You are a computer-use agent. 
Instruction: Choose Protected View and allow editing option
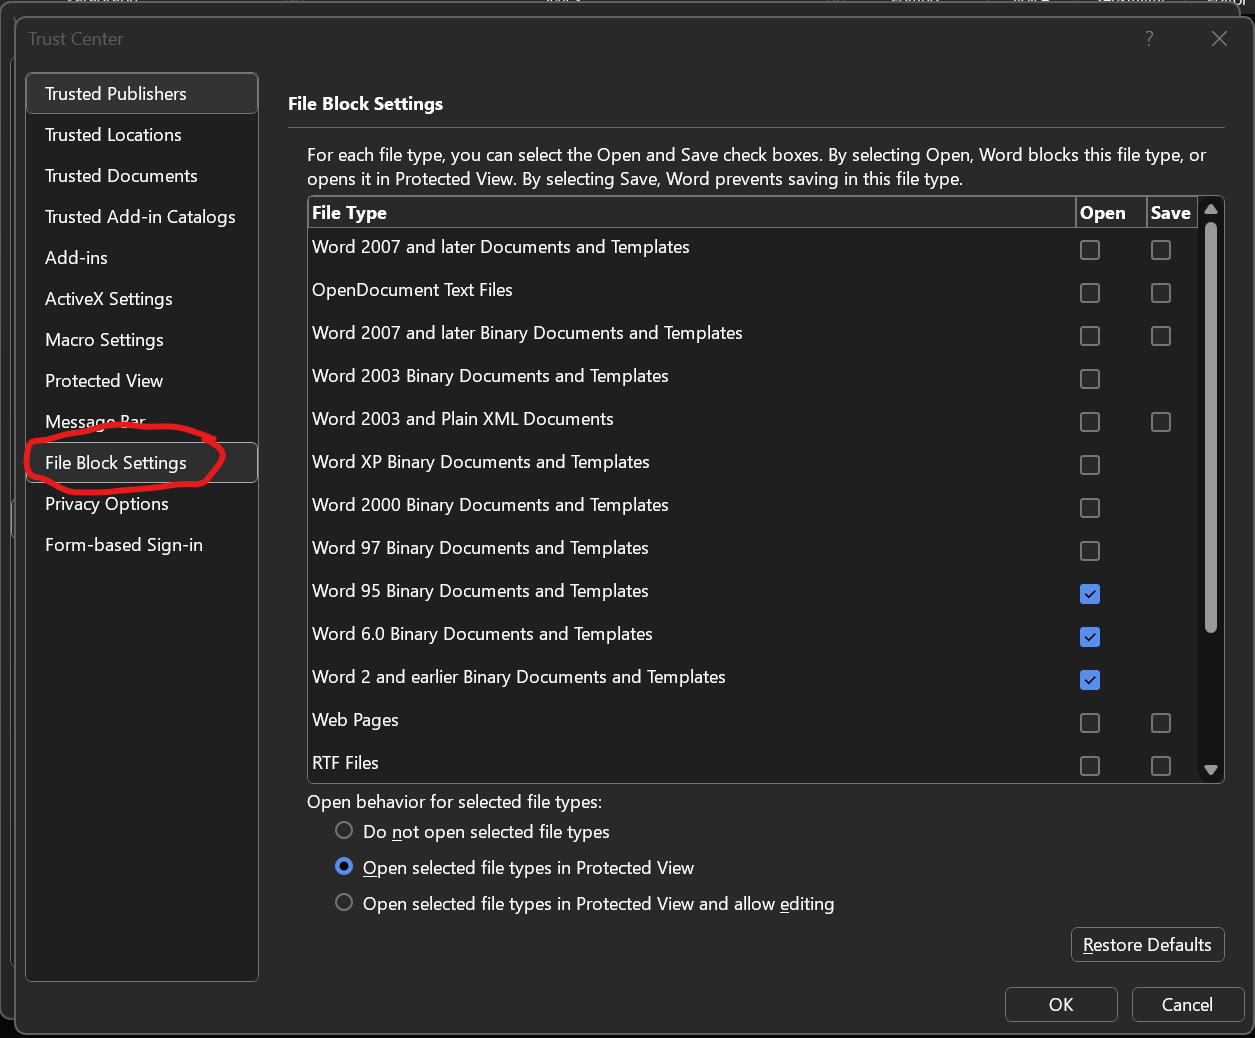(344, 903)
